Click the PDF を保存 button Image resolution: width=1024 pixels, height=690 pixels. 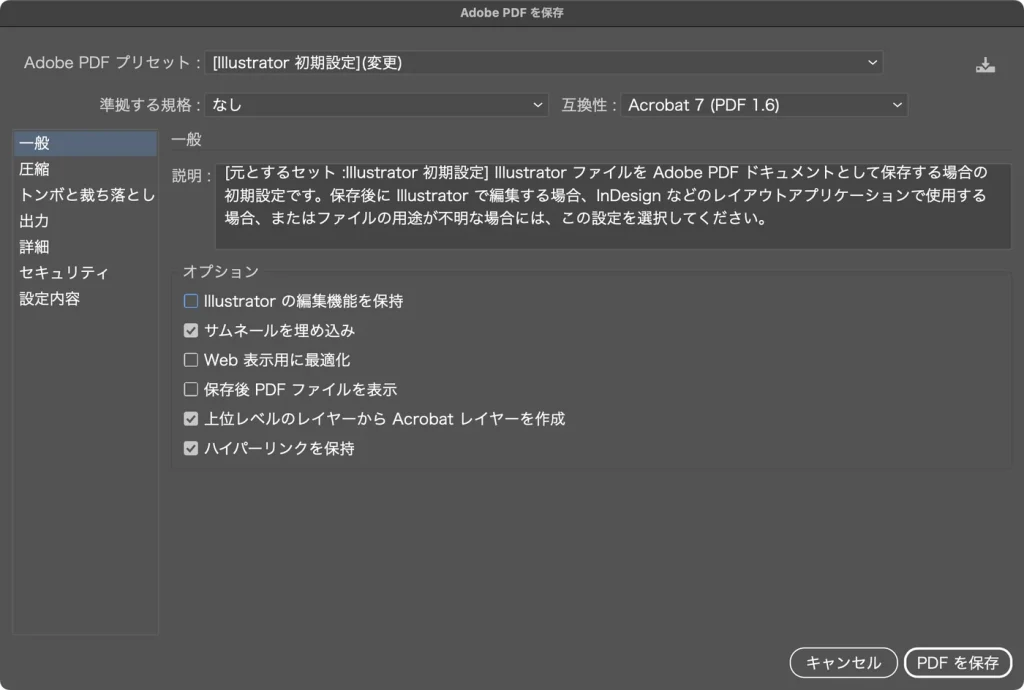(x=957, y=663)
